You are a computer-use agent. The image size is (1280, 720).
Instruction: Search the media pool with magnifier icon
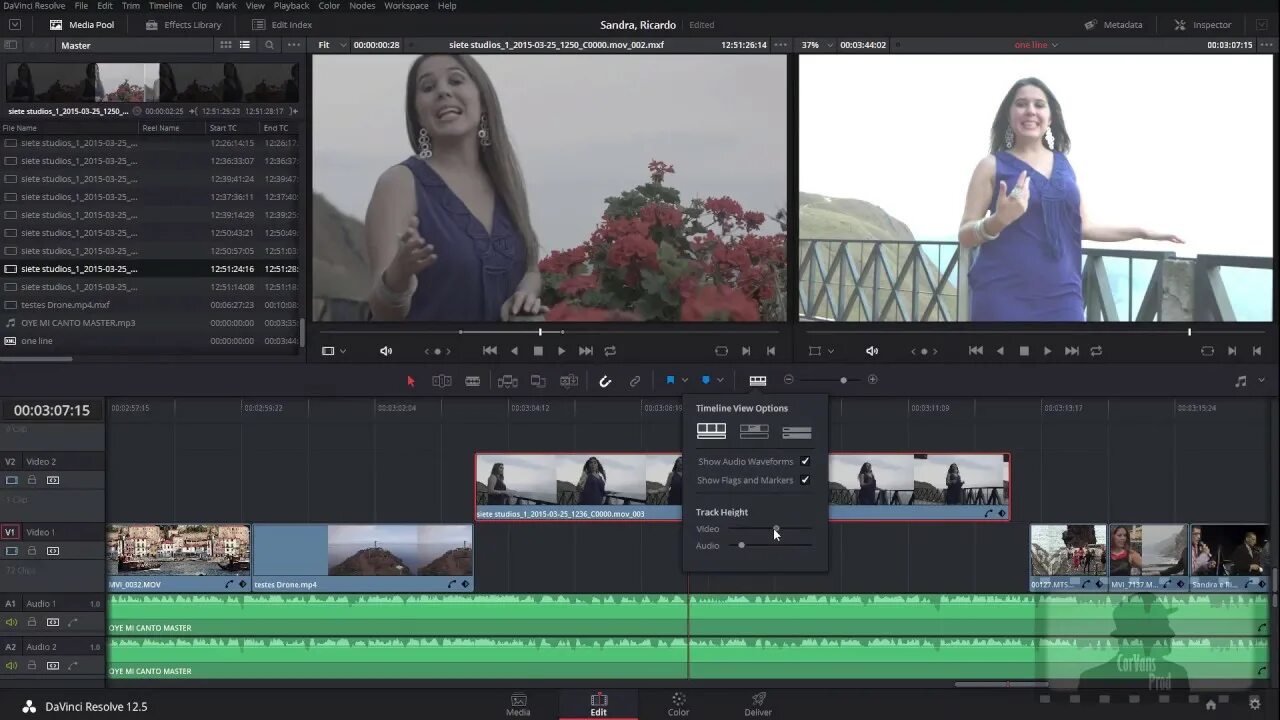click(269, 45)
